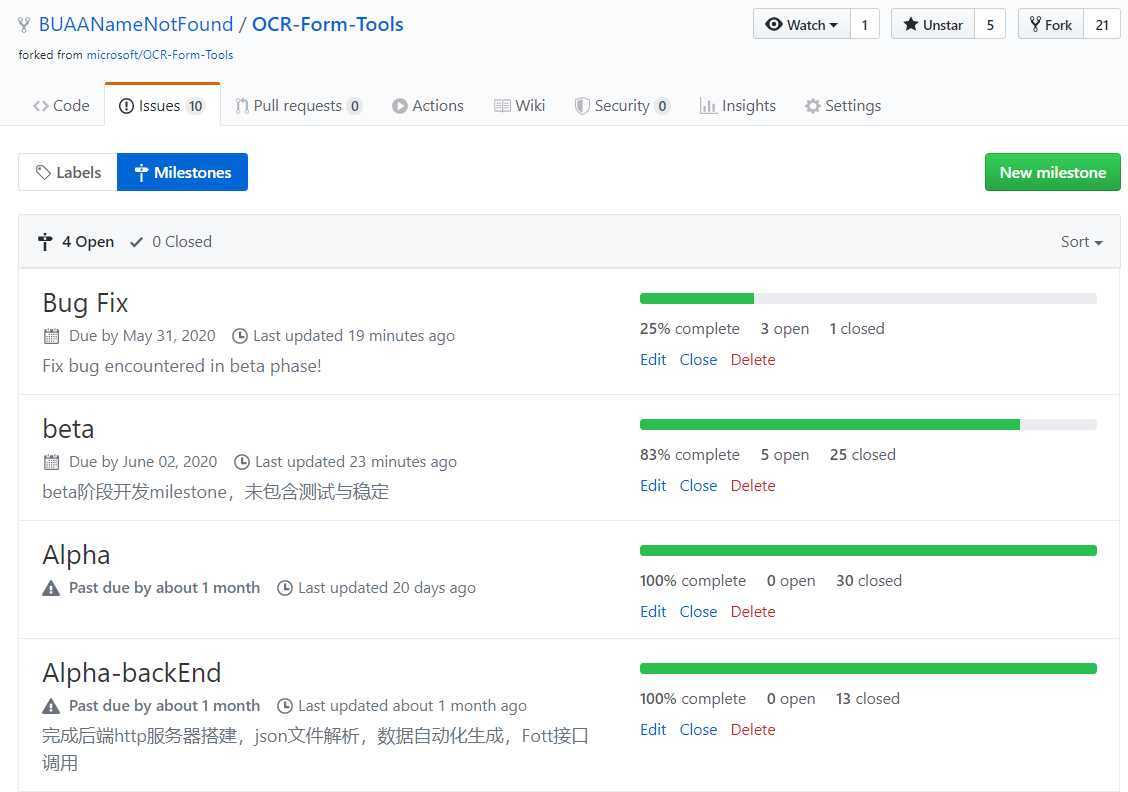
Task: Open the forks count 21
Action: click(x=1102, y=24)
